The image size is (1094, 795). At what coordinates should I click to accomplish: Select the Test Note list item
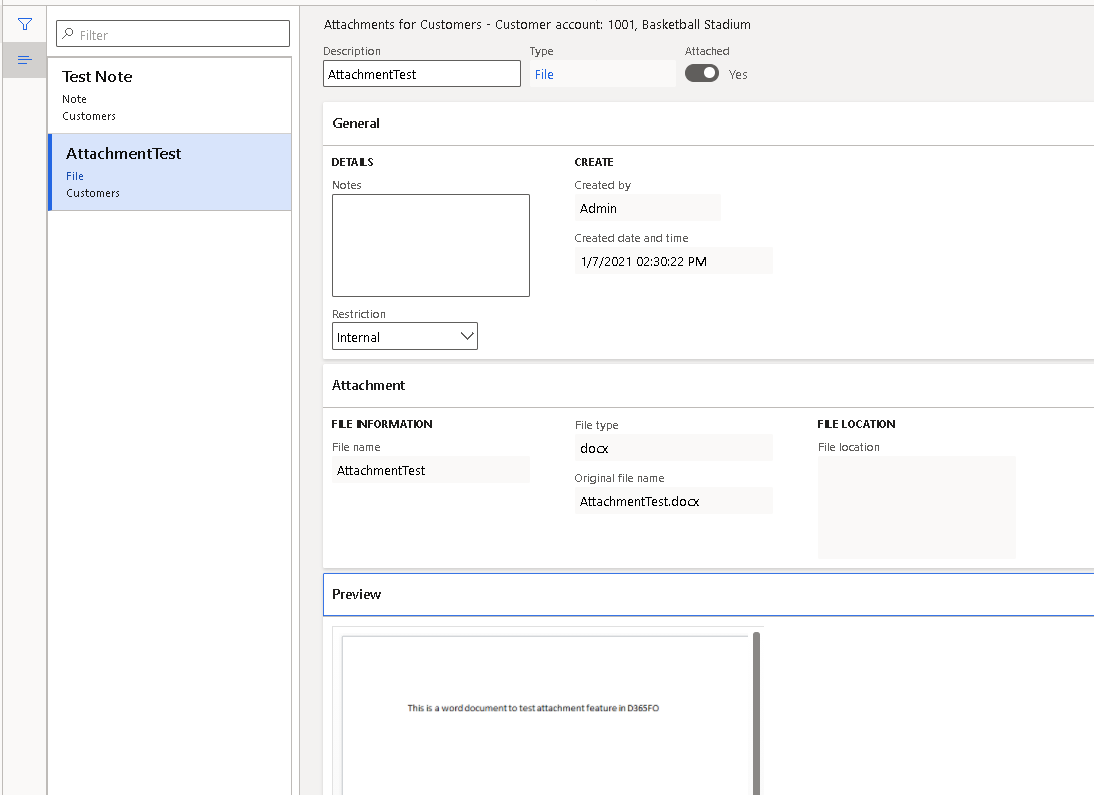(x=170, y=95)
